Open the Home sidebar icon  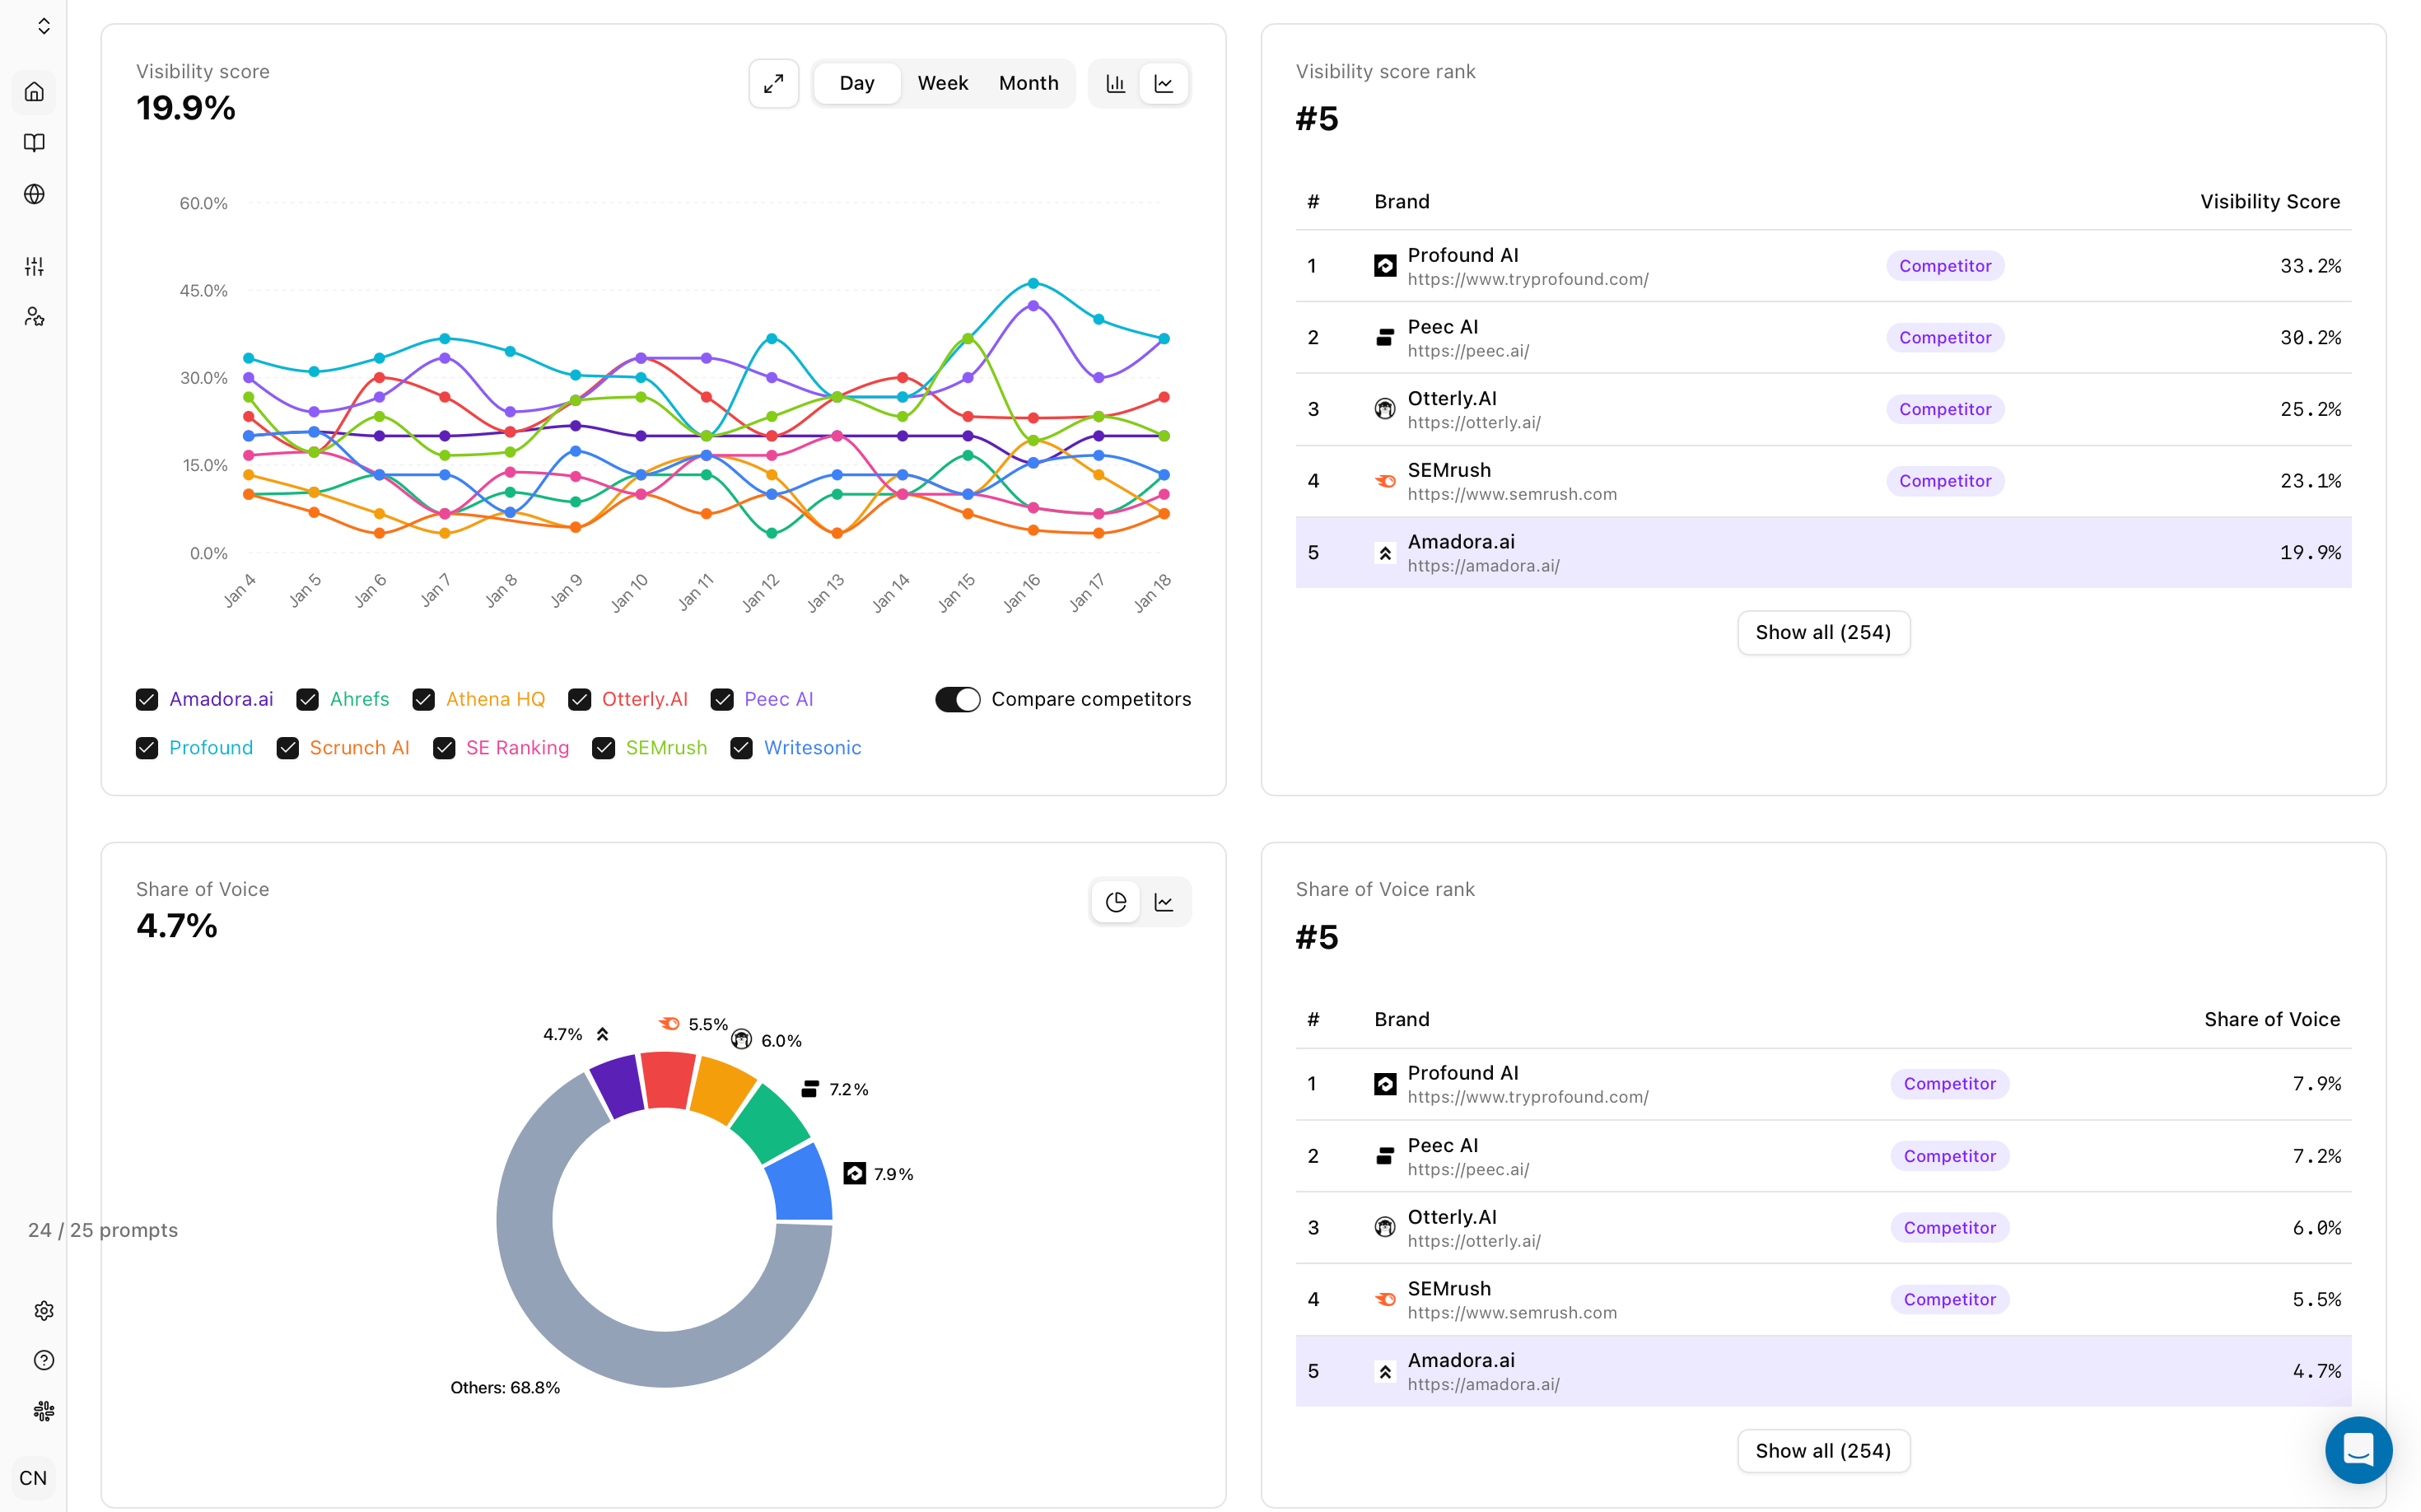pos(34,92)
